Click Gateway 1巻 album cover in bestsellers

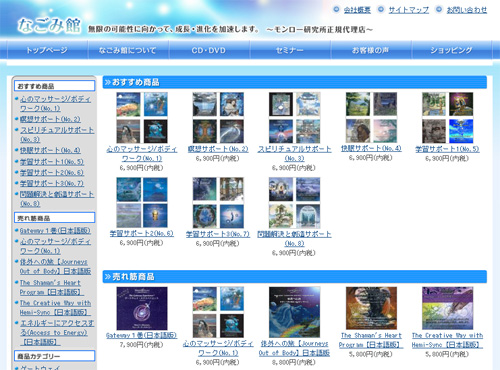[142, 308]
